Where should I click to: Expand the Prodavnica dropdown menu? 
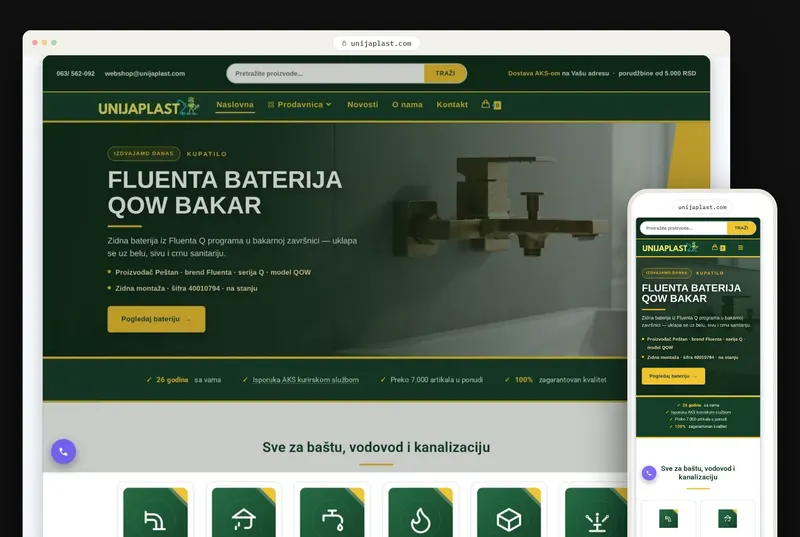[299, 105]
